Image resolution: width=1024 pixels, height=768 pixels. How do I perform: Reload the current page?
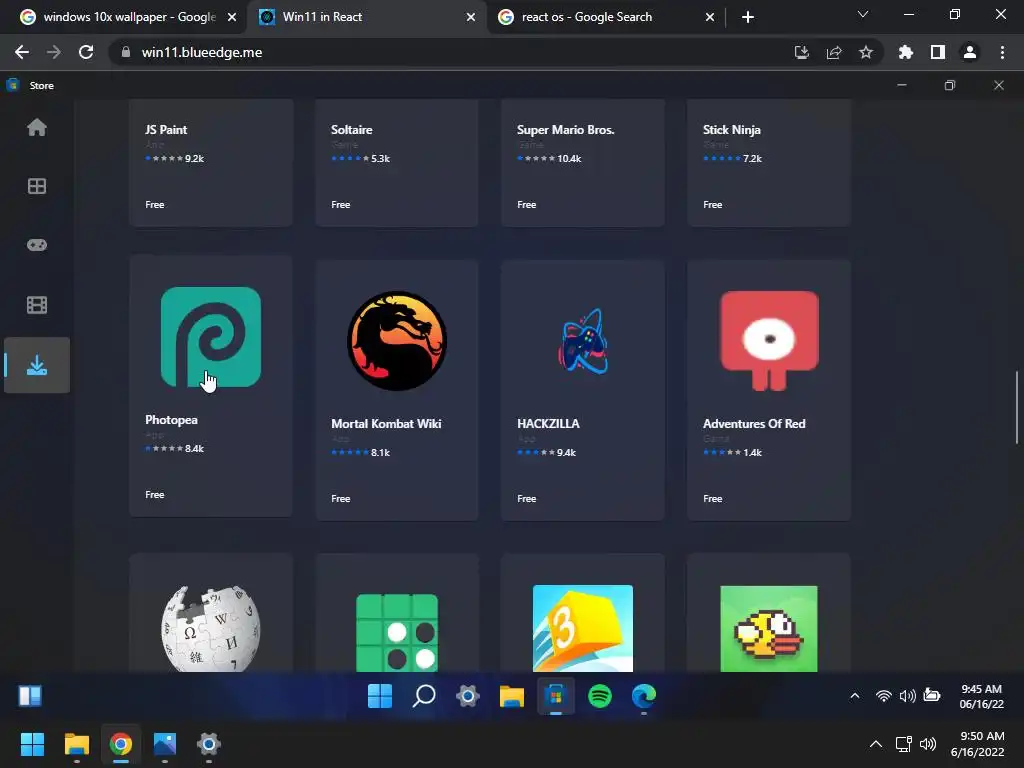[x=86, y=52]
